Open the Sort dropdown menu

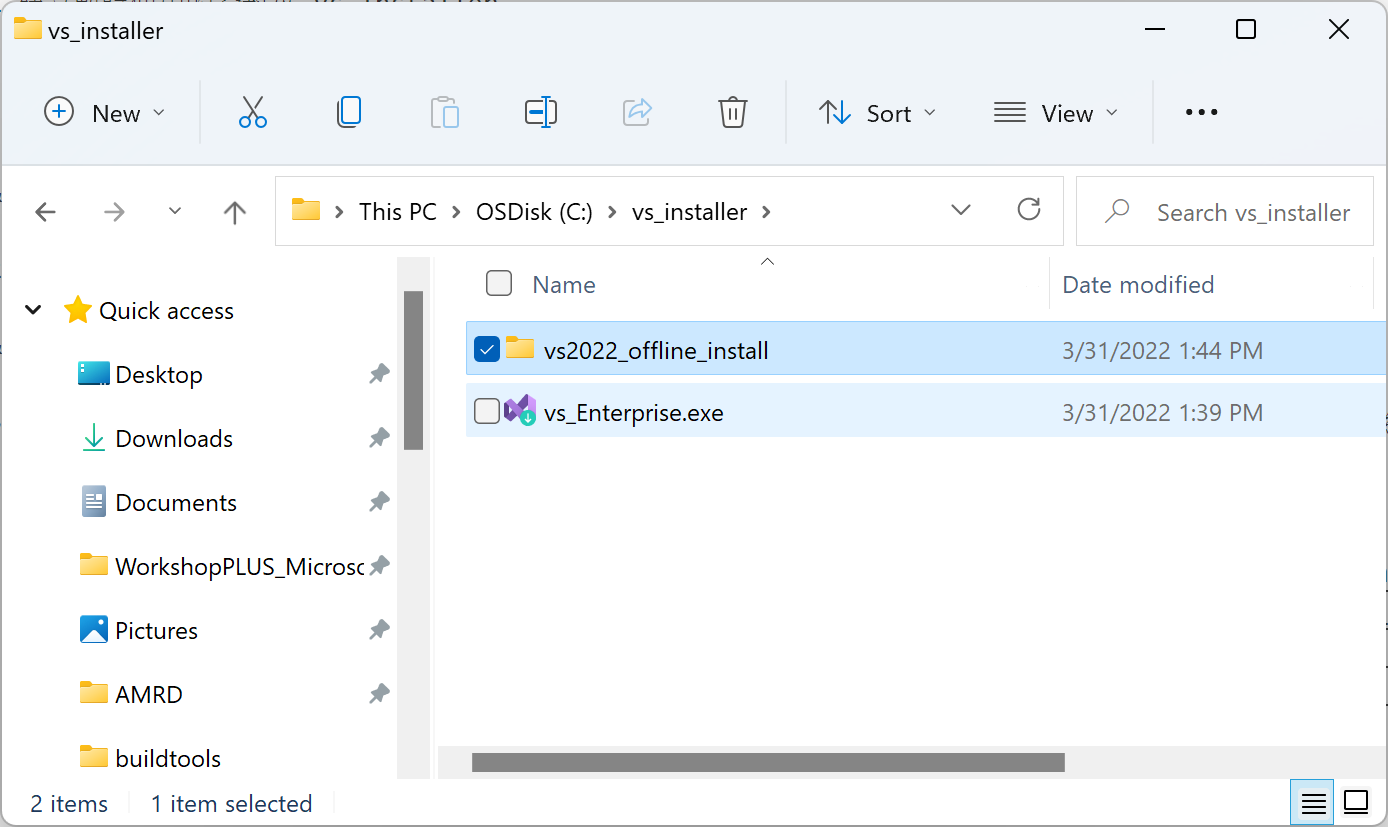coord(878,112)
